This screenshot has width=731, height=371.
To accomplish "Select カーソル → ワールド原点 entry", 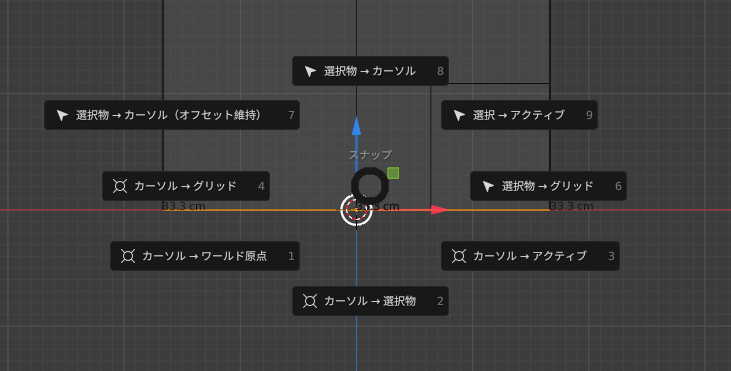I will [x=205, y=256].
